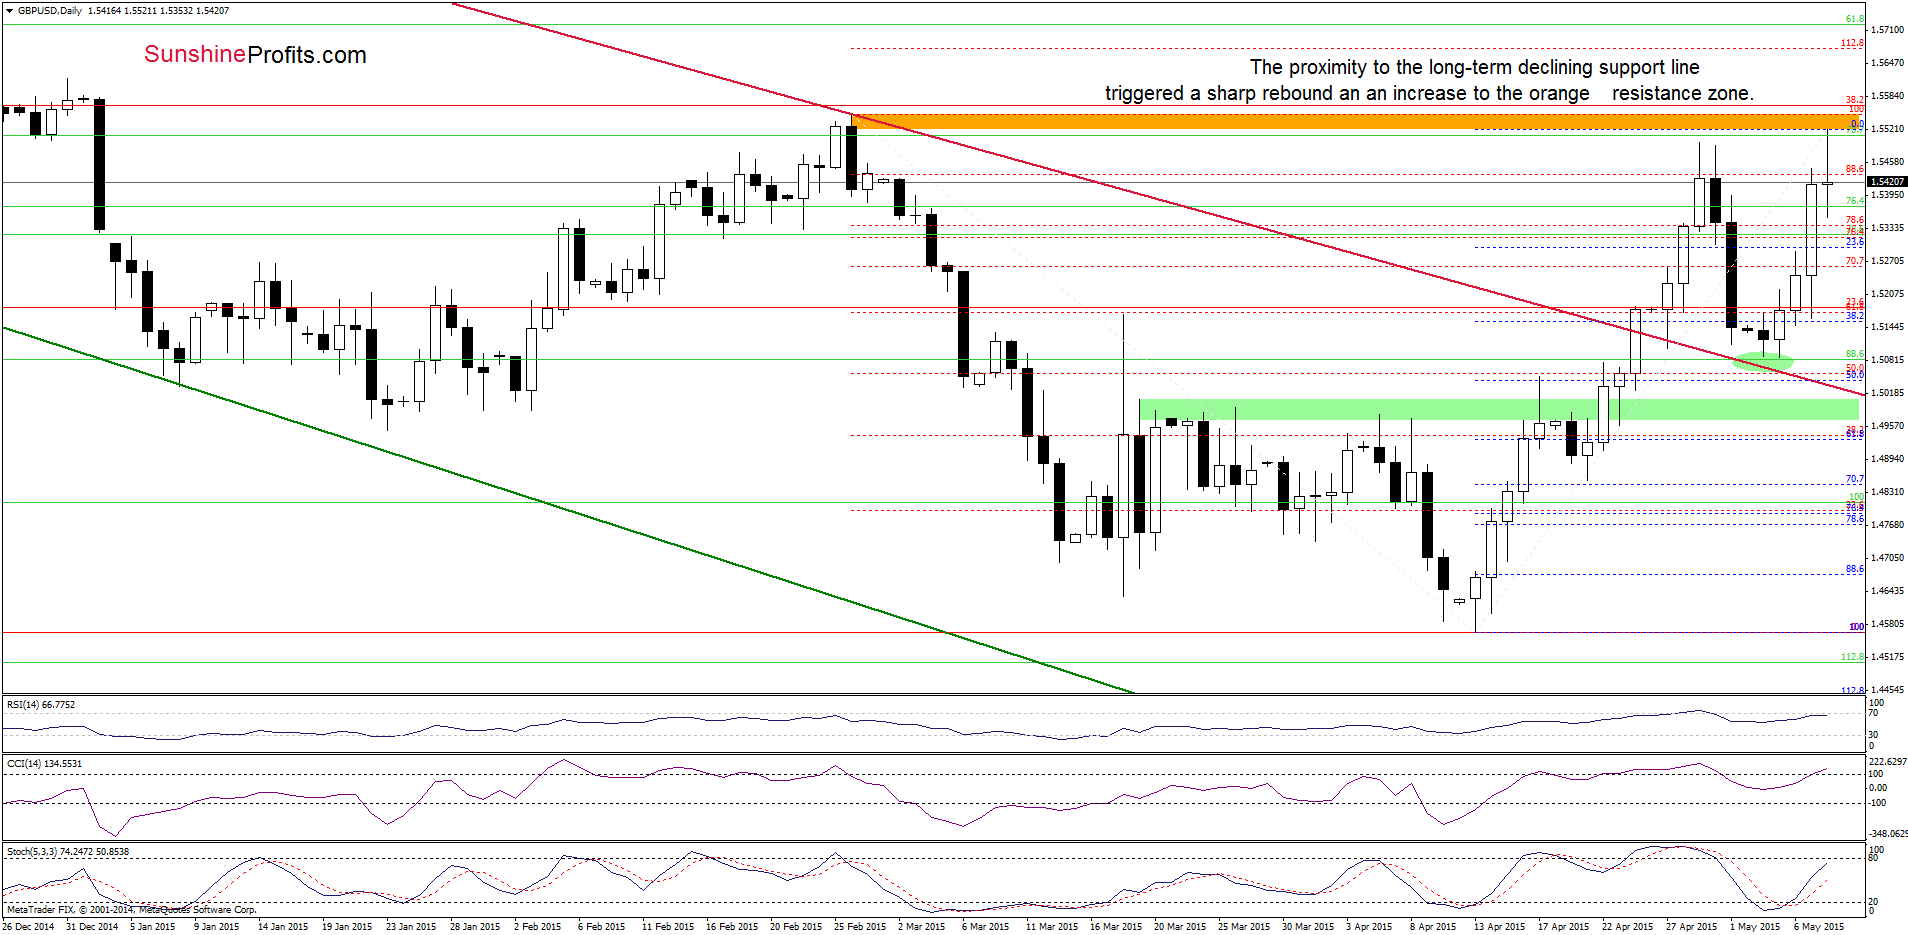Viewport: 1908px width, 935px height.
Task: Click the 1.50815 price axis label
Action: click(1887, 360)
